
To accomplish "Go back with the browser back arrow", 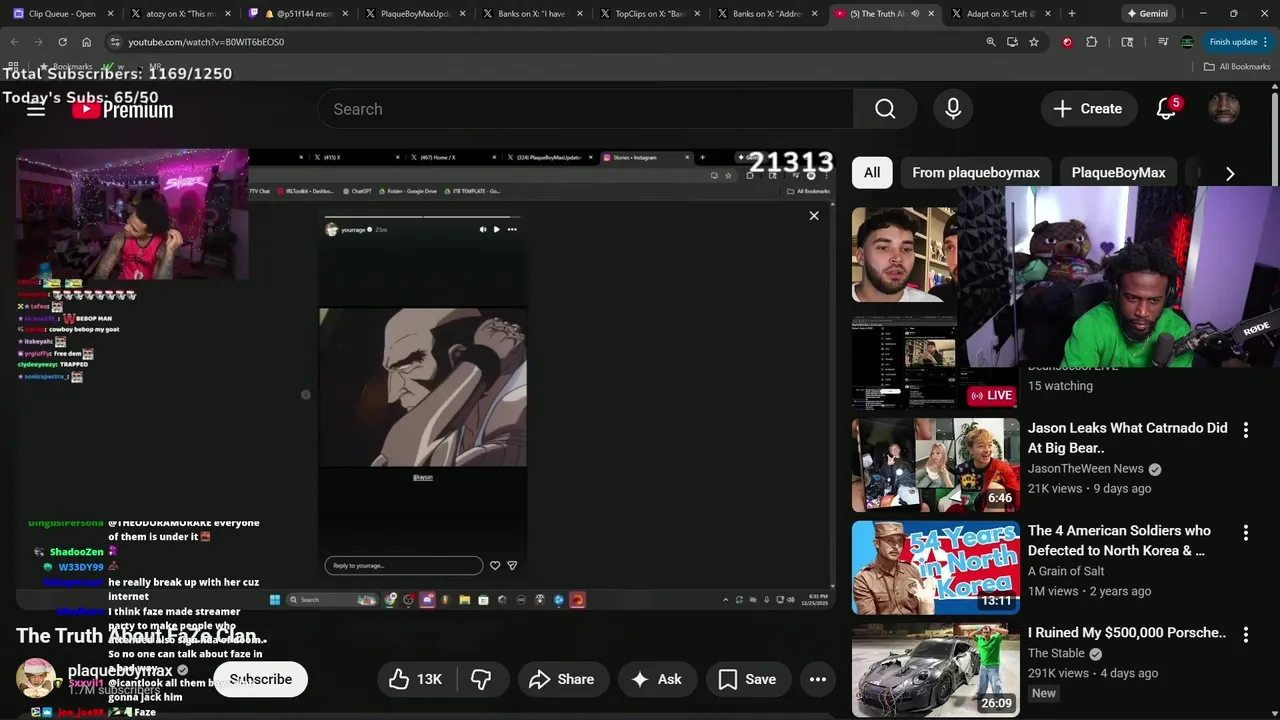I will coord(14,42).
